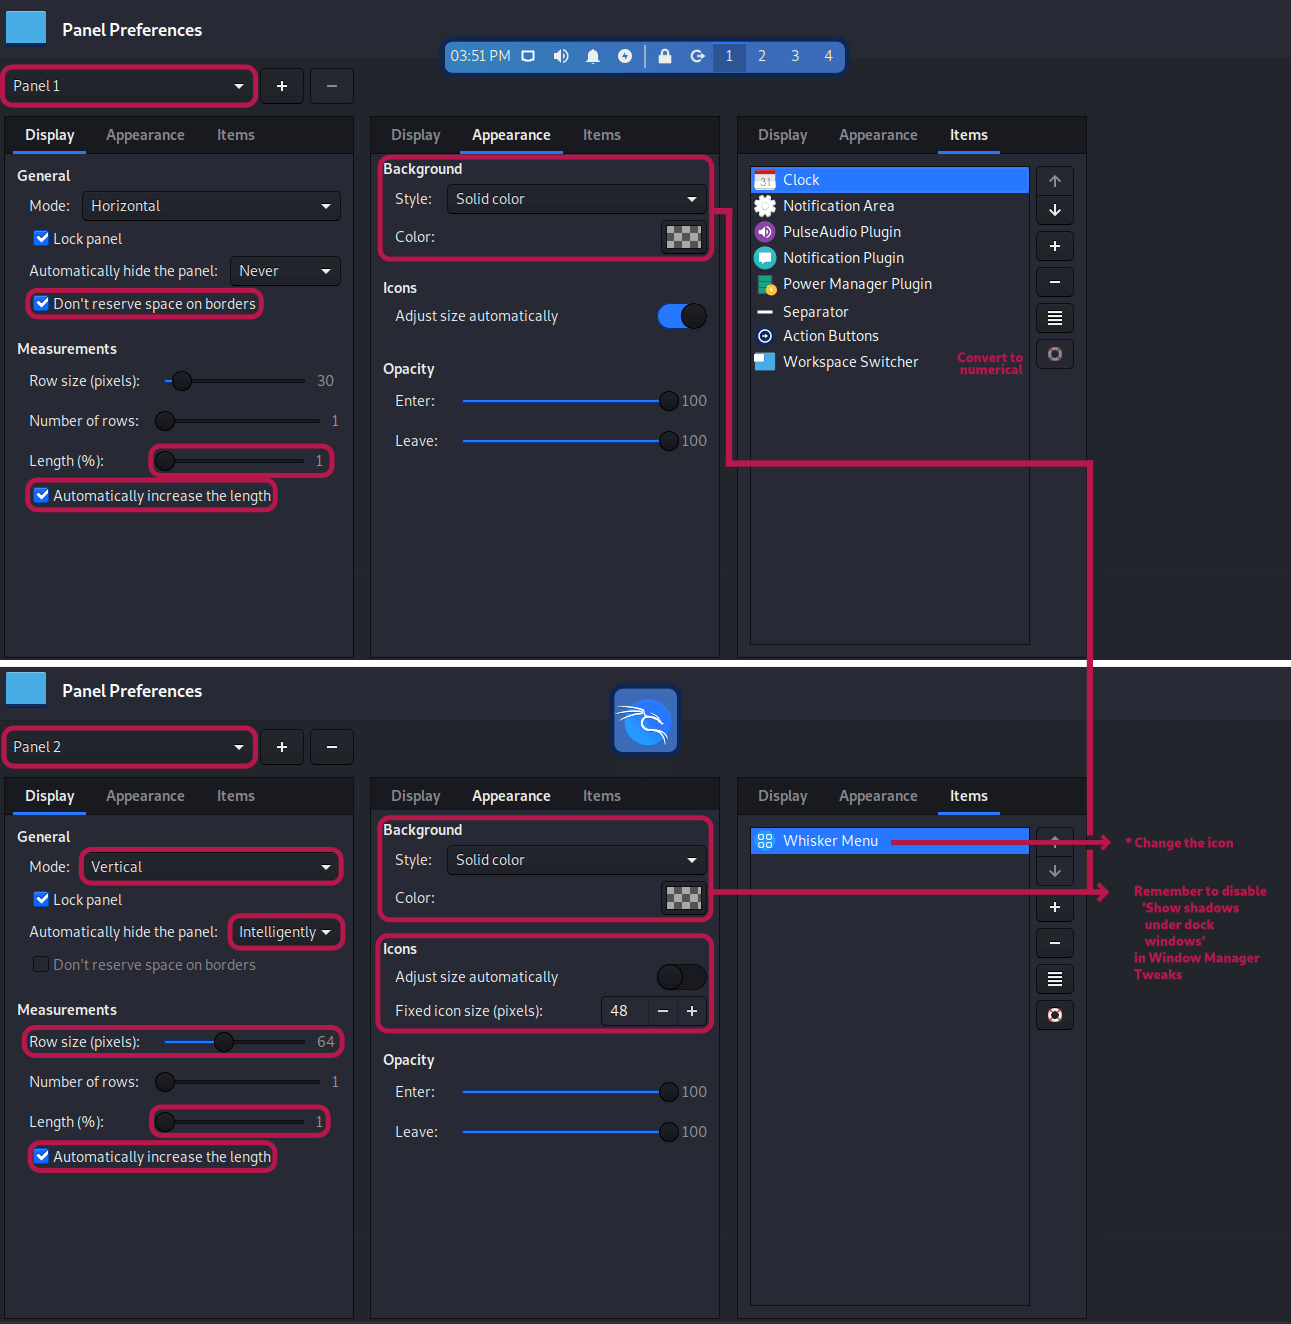This screenshot has width=1291, height=1324.
Task: Click the Power Manager Plugin icon
Action: click(765, 284)
